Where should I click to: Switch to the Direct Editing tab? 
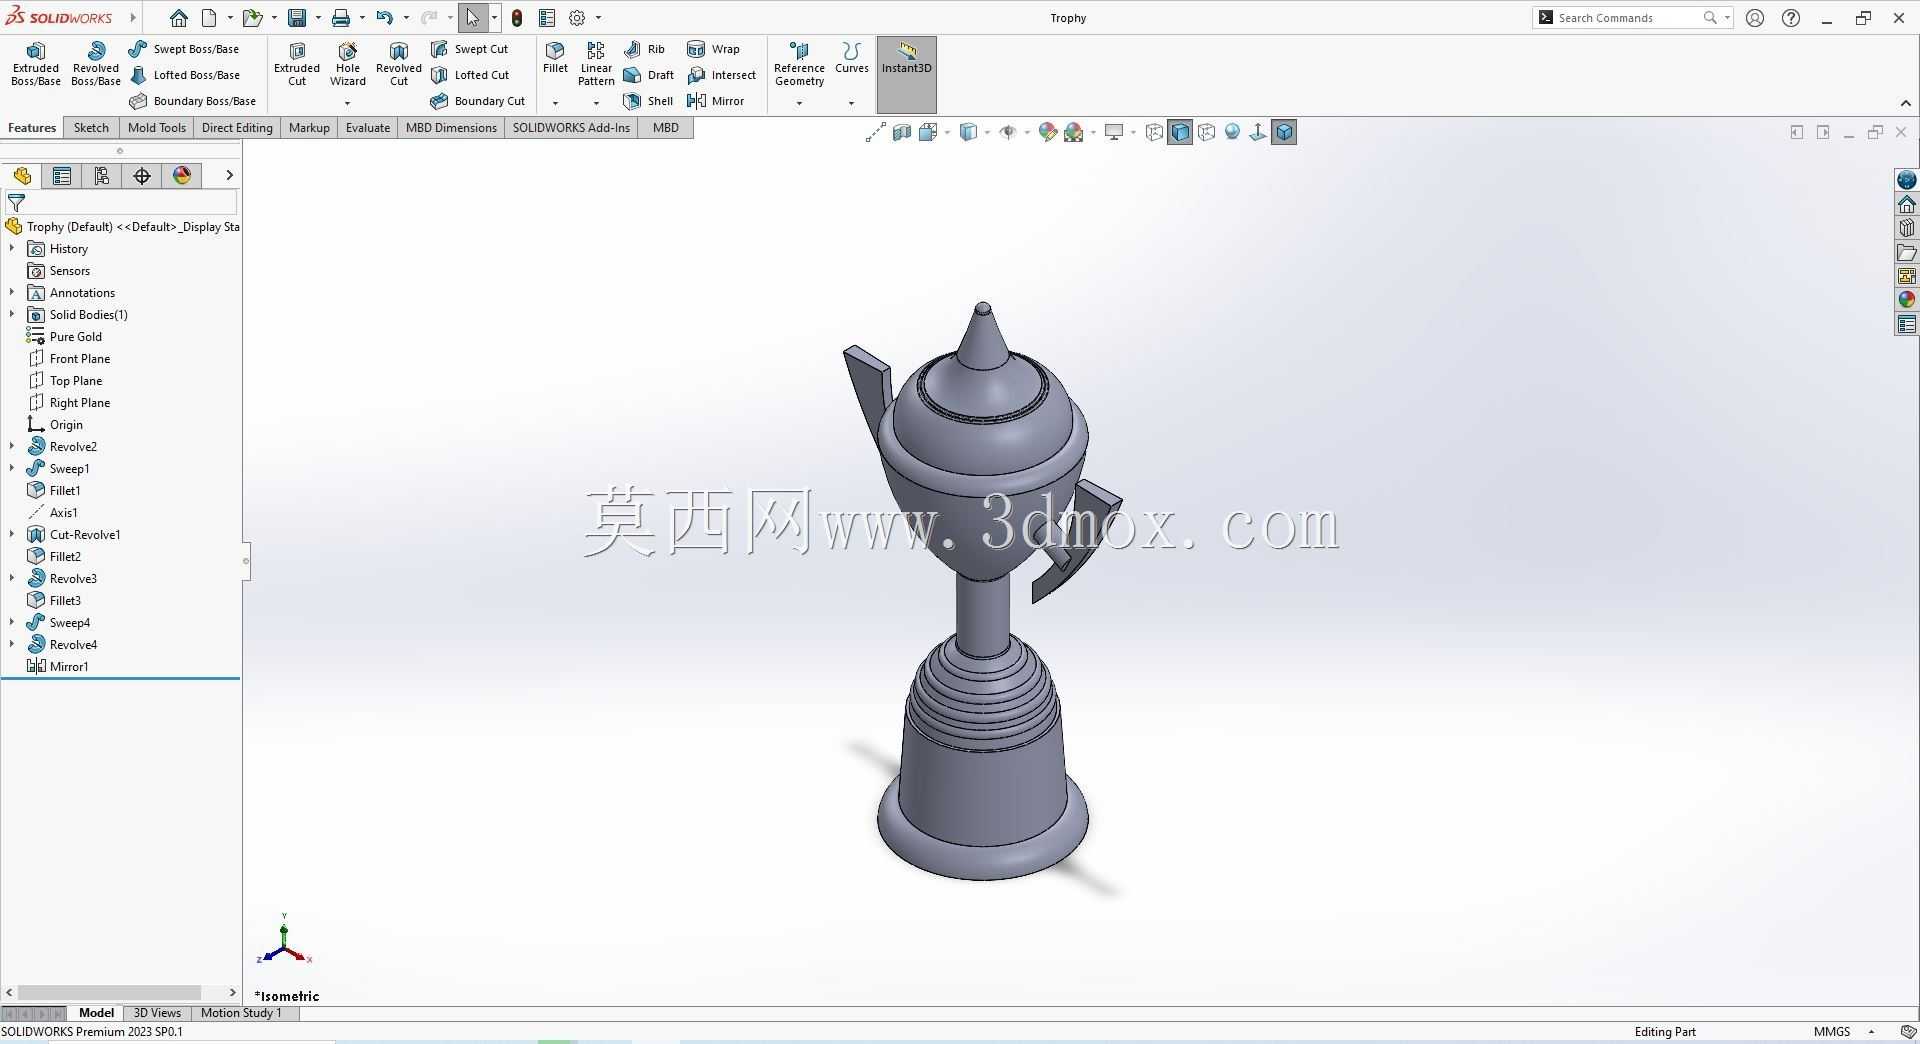point(237,128)
